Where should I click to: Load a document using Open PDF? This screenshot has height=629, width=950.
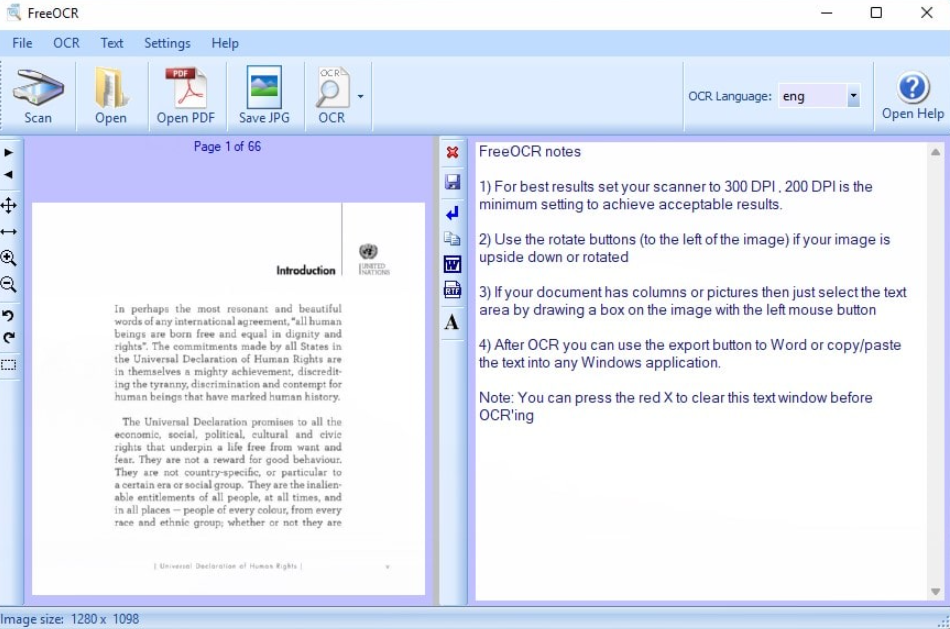point(186,96)
